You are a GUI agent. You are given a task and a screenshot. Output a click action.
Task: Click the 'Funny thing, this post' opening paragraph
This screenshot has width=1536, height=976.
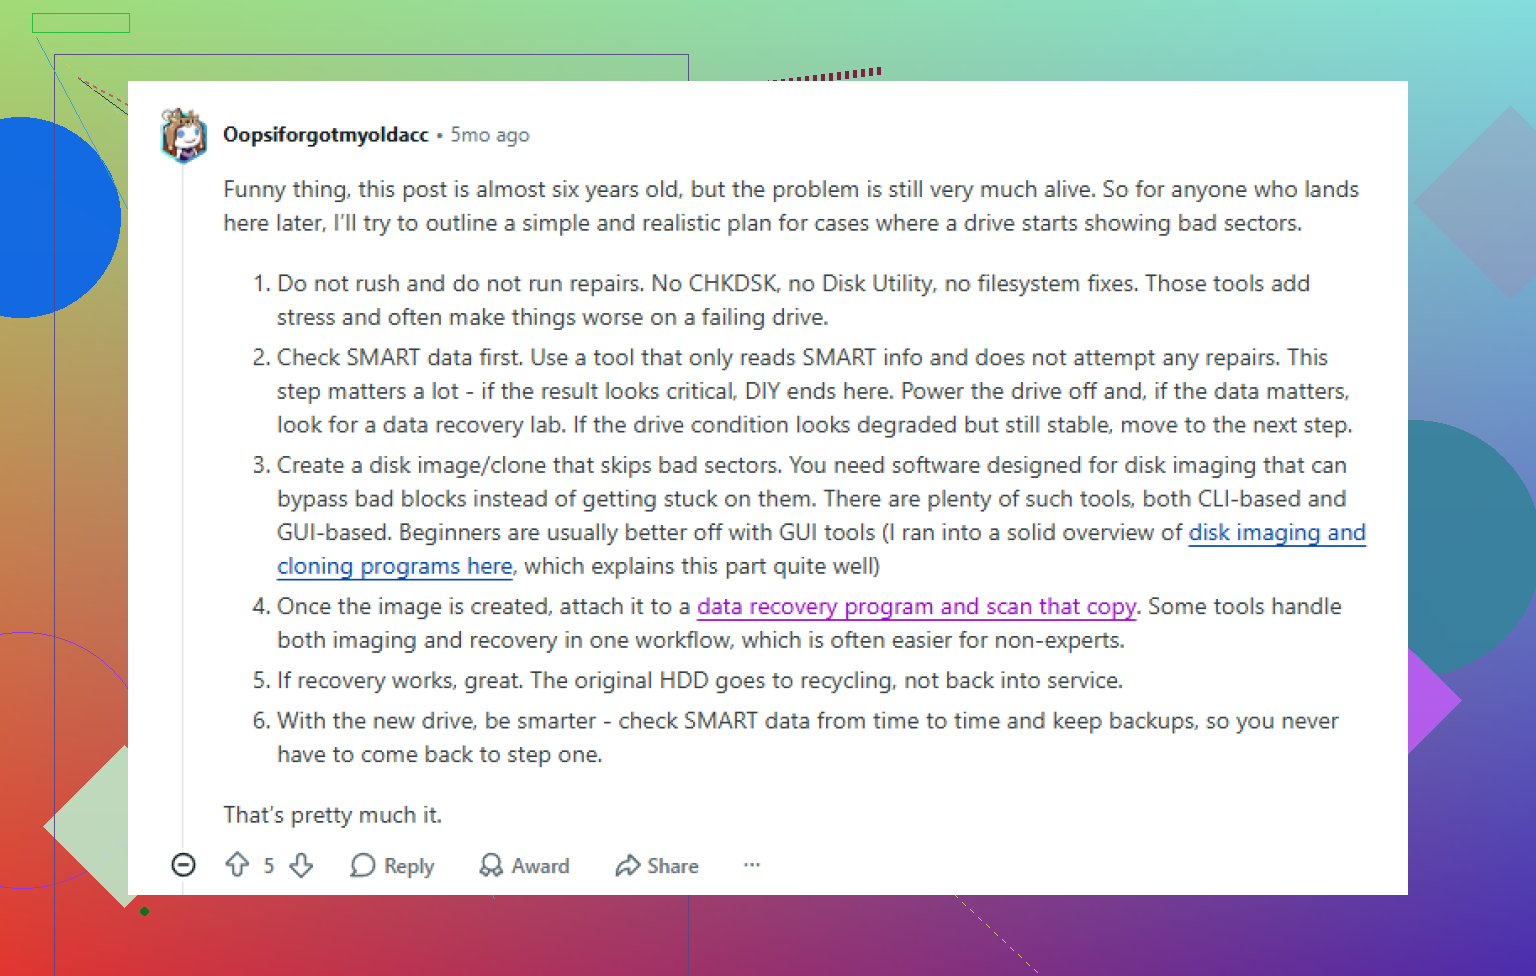tap(791, 206)
